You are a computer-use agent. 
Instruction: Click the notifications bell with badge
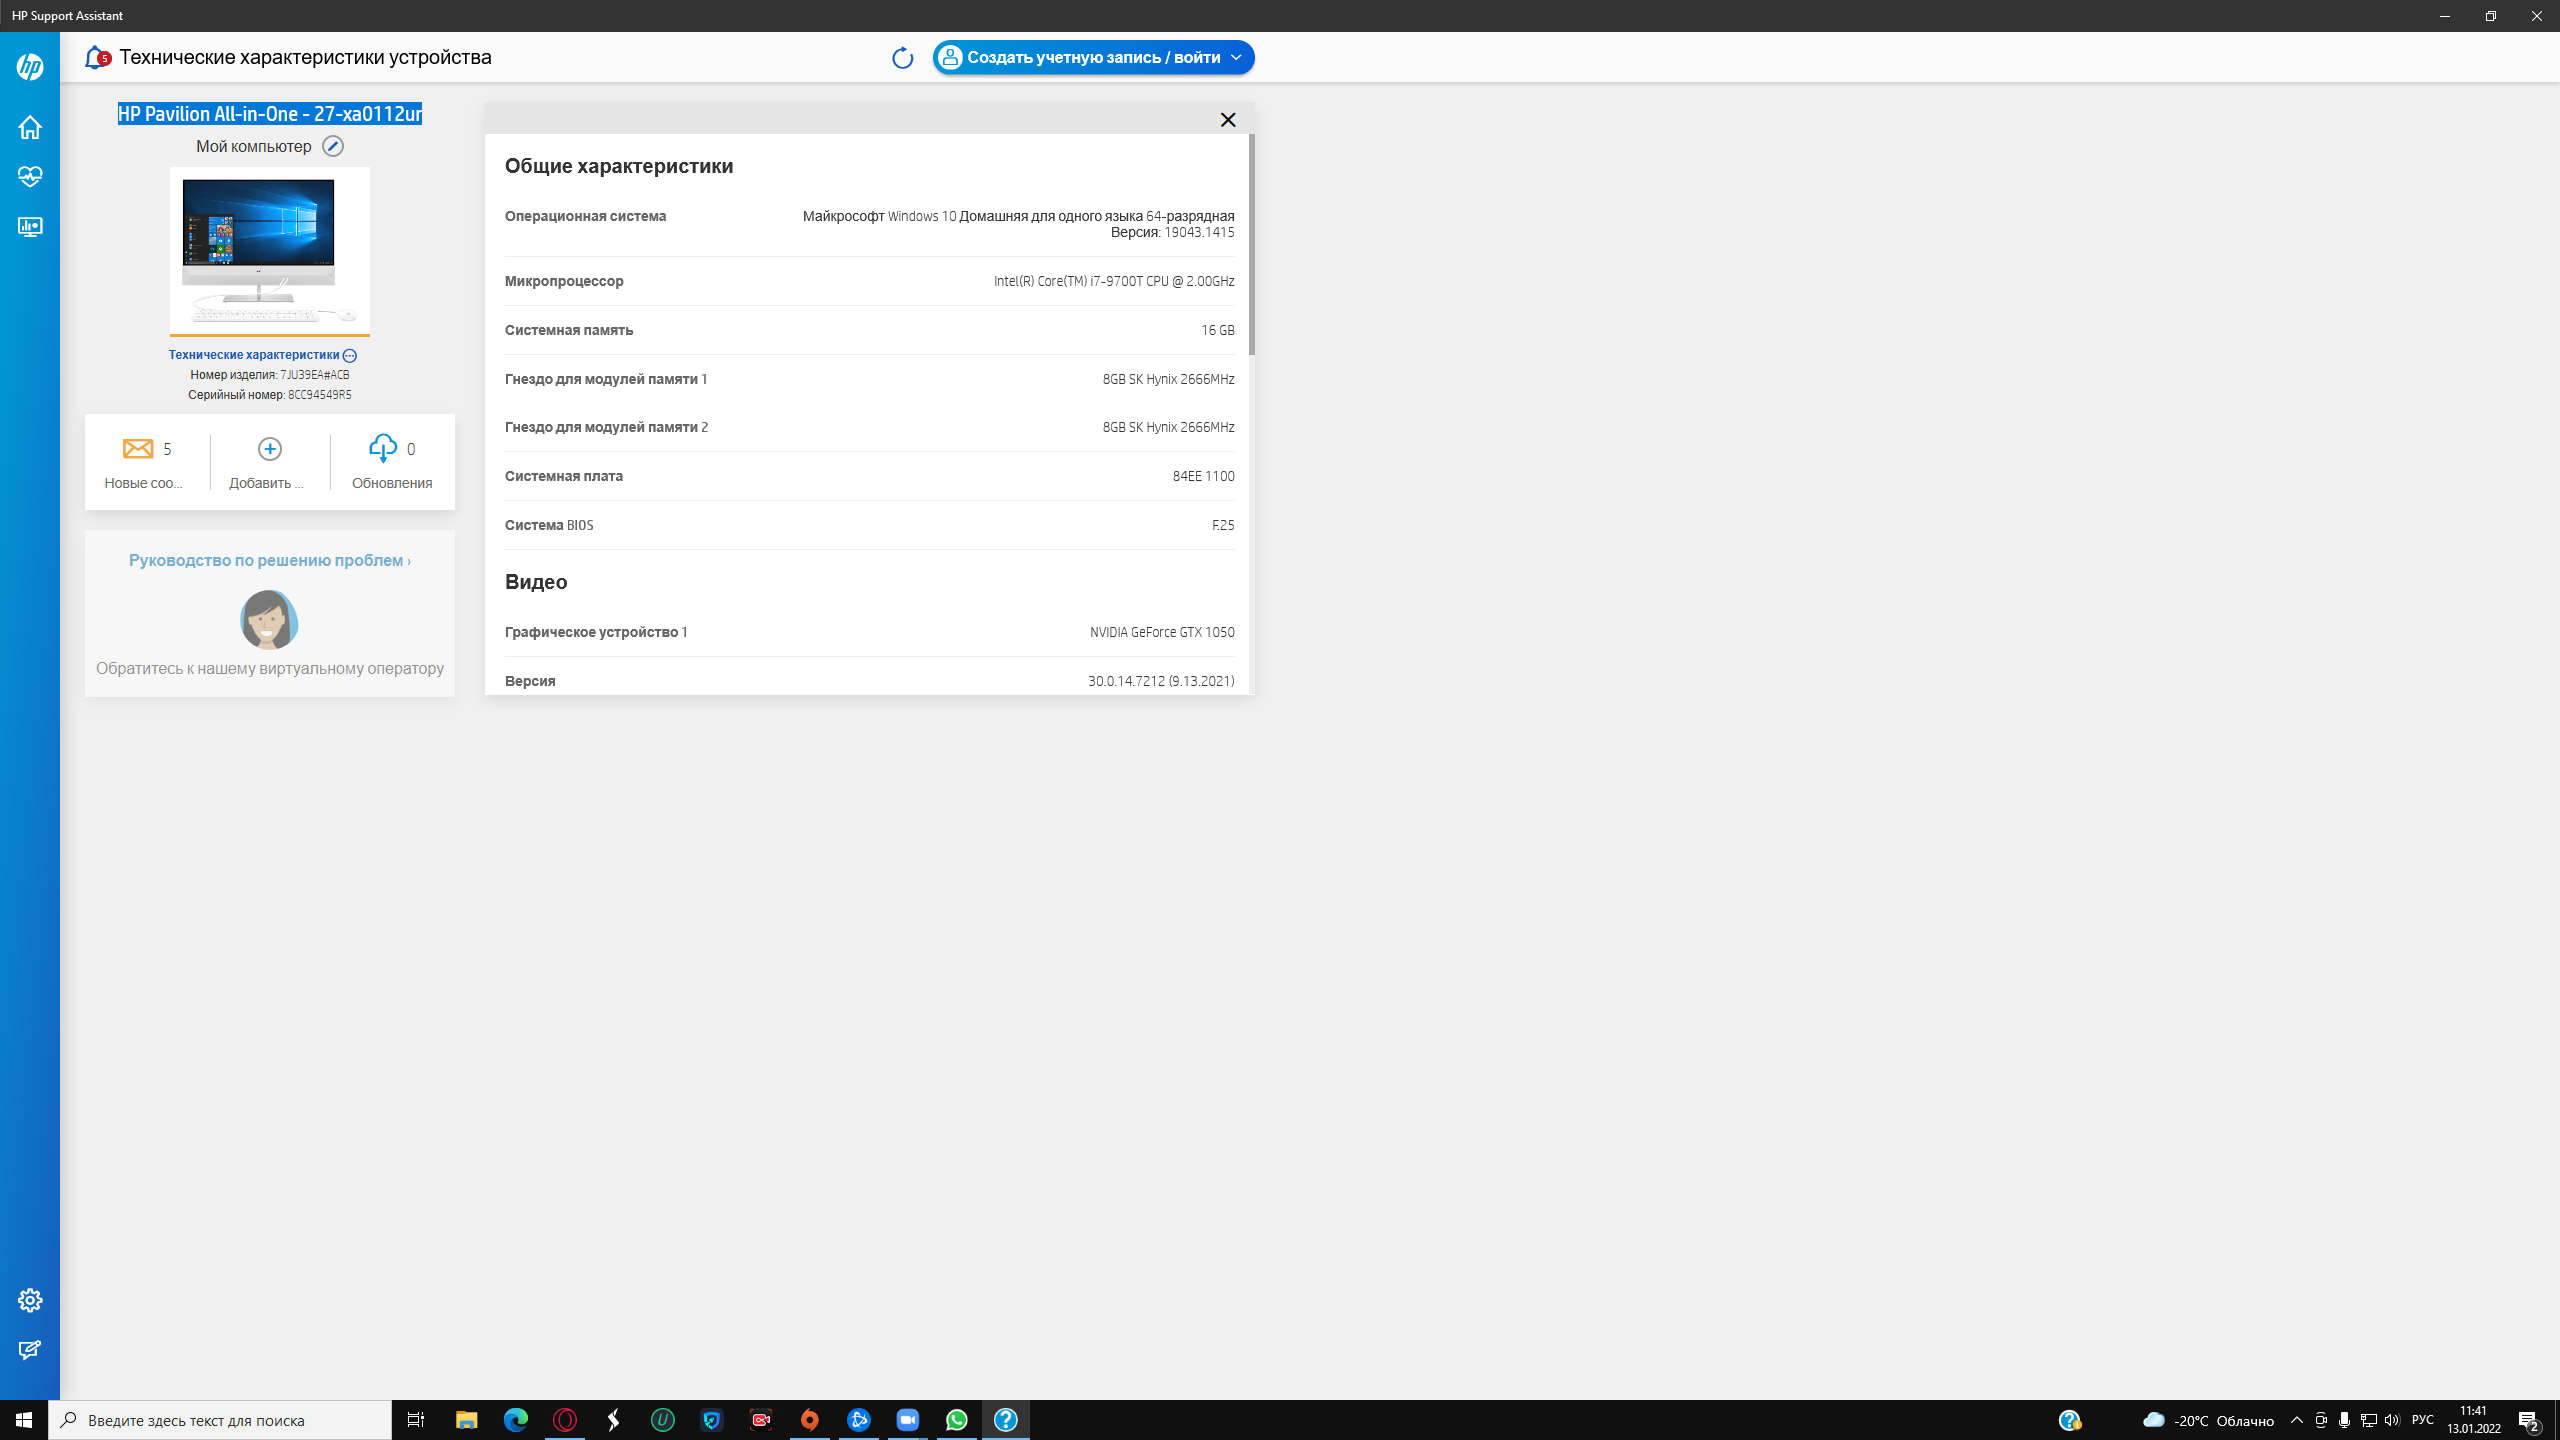pos(97,57)
